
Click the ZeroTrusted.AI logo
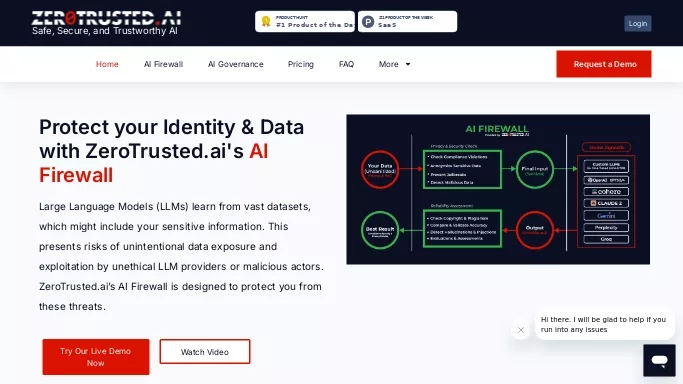[106, 18]
